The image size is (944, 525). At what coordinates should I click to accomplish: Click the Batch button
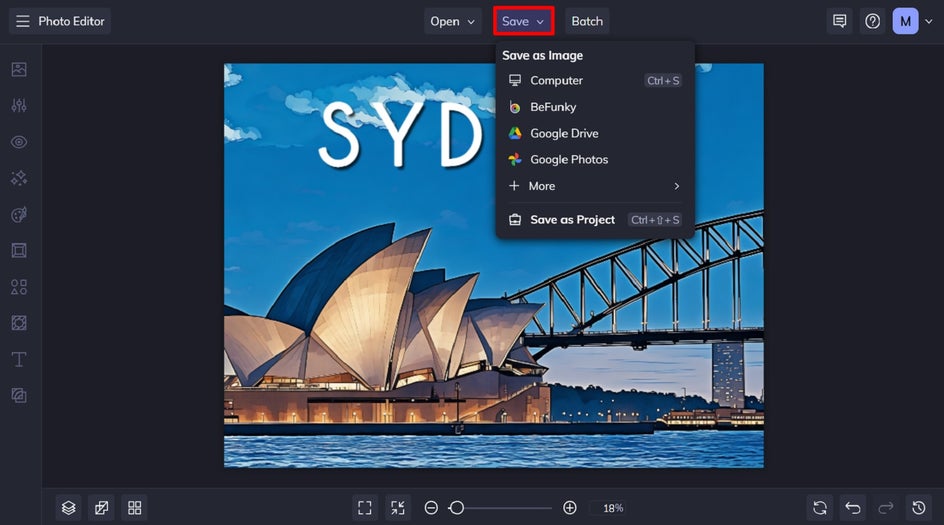coord(587,21)
